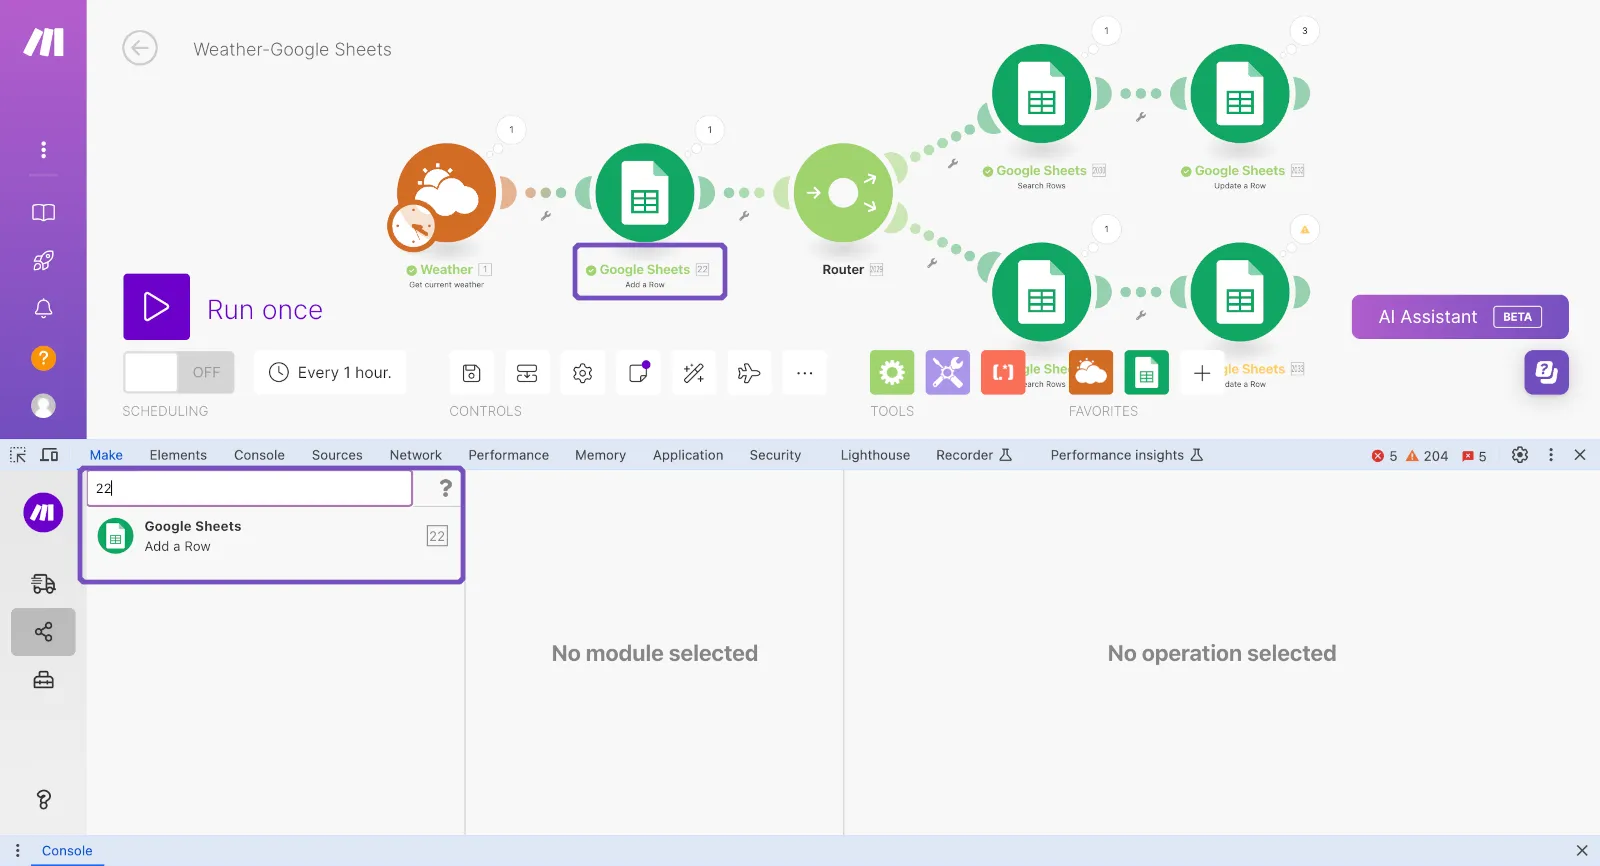Viewport: 1600px width, 866px height.
Task: Open the three-dot menu in the purple sidebar
Action: [x=43, y=150]
